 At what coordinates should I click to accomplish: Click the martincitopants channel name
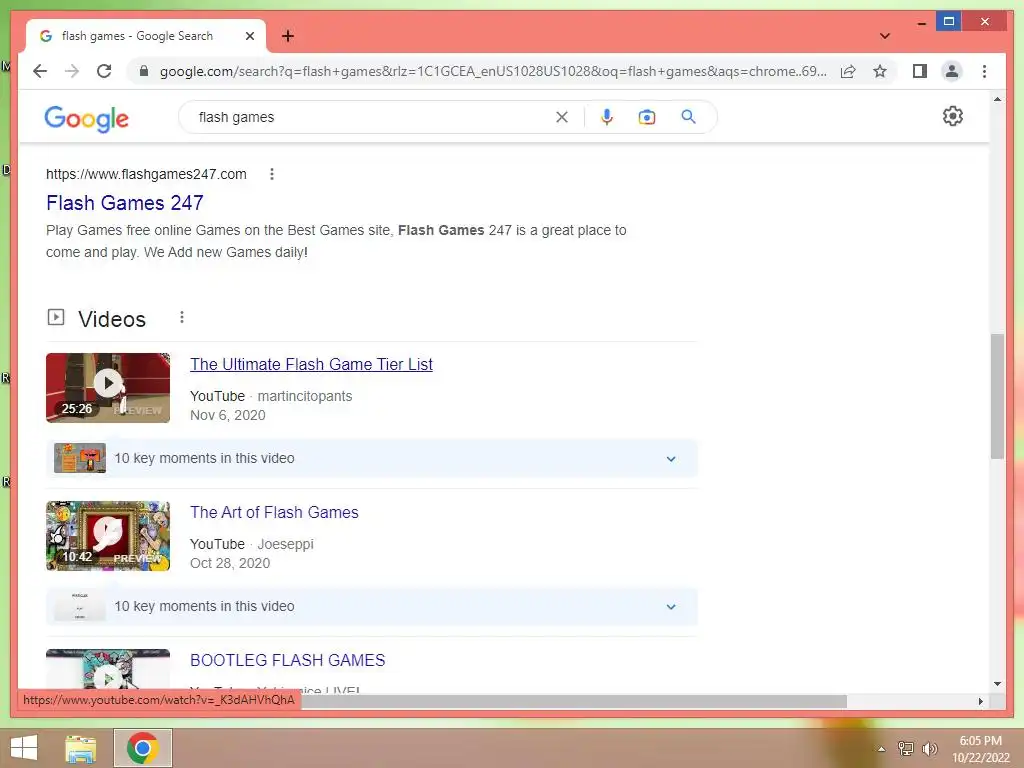tap(305, 396)
